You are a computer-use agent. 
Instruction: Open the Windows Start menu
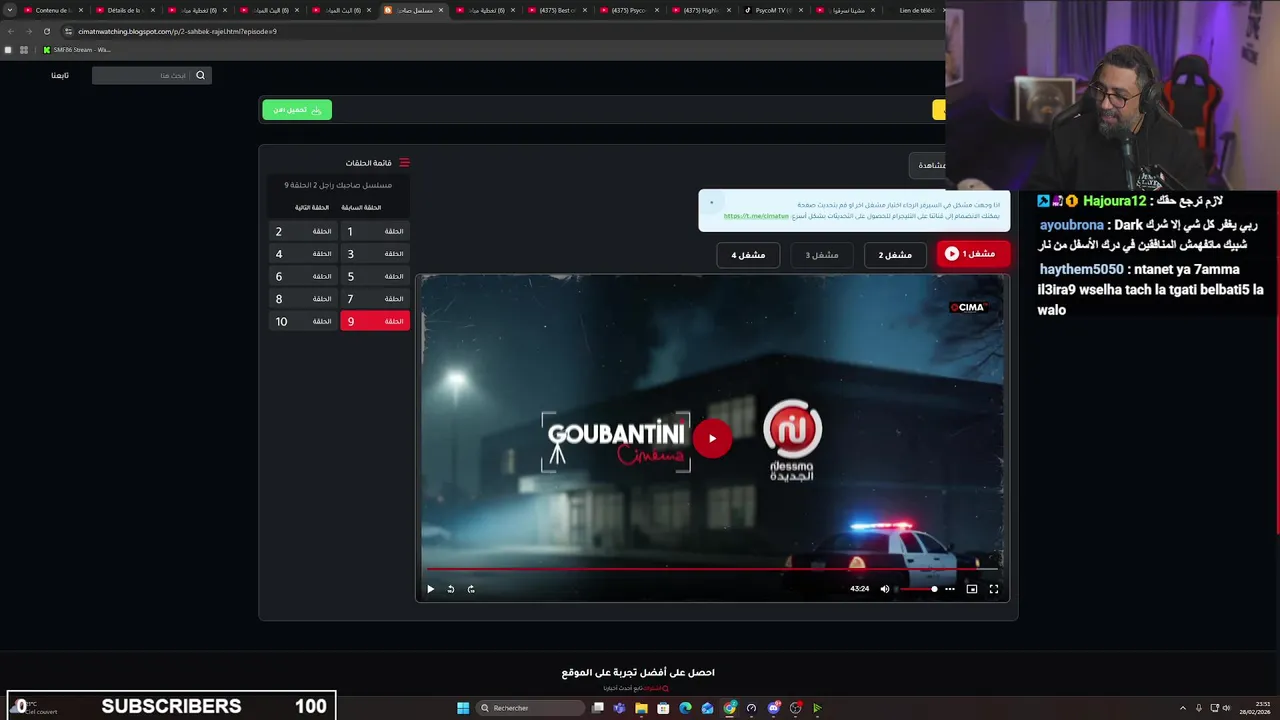(x=463, y=708)
